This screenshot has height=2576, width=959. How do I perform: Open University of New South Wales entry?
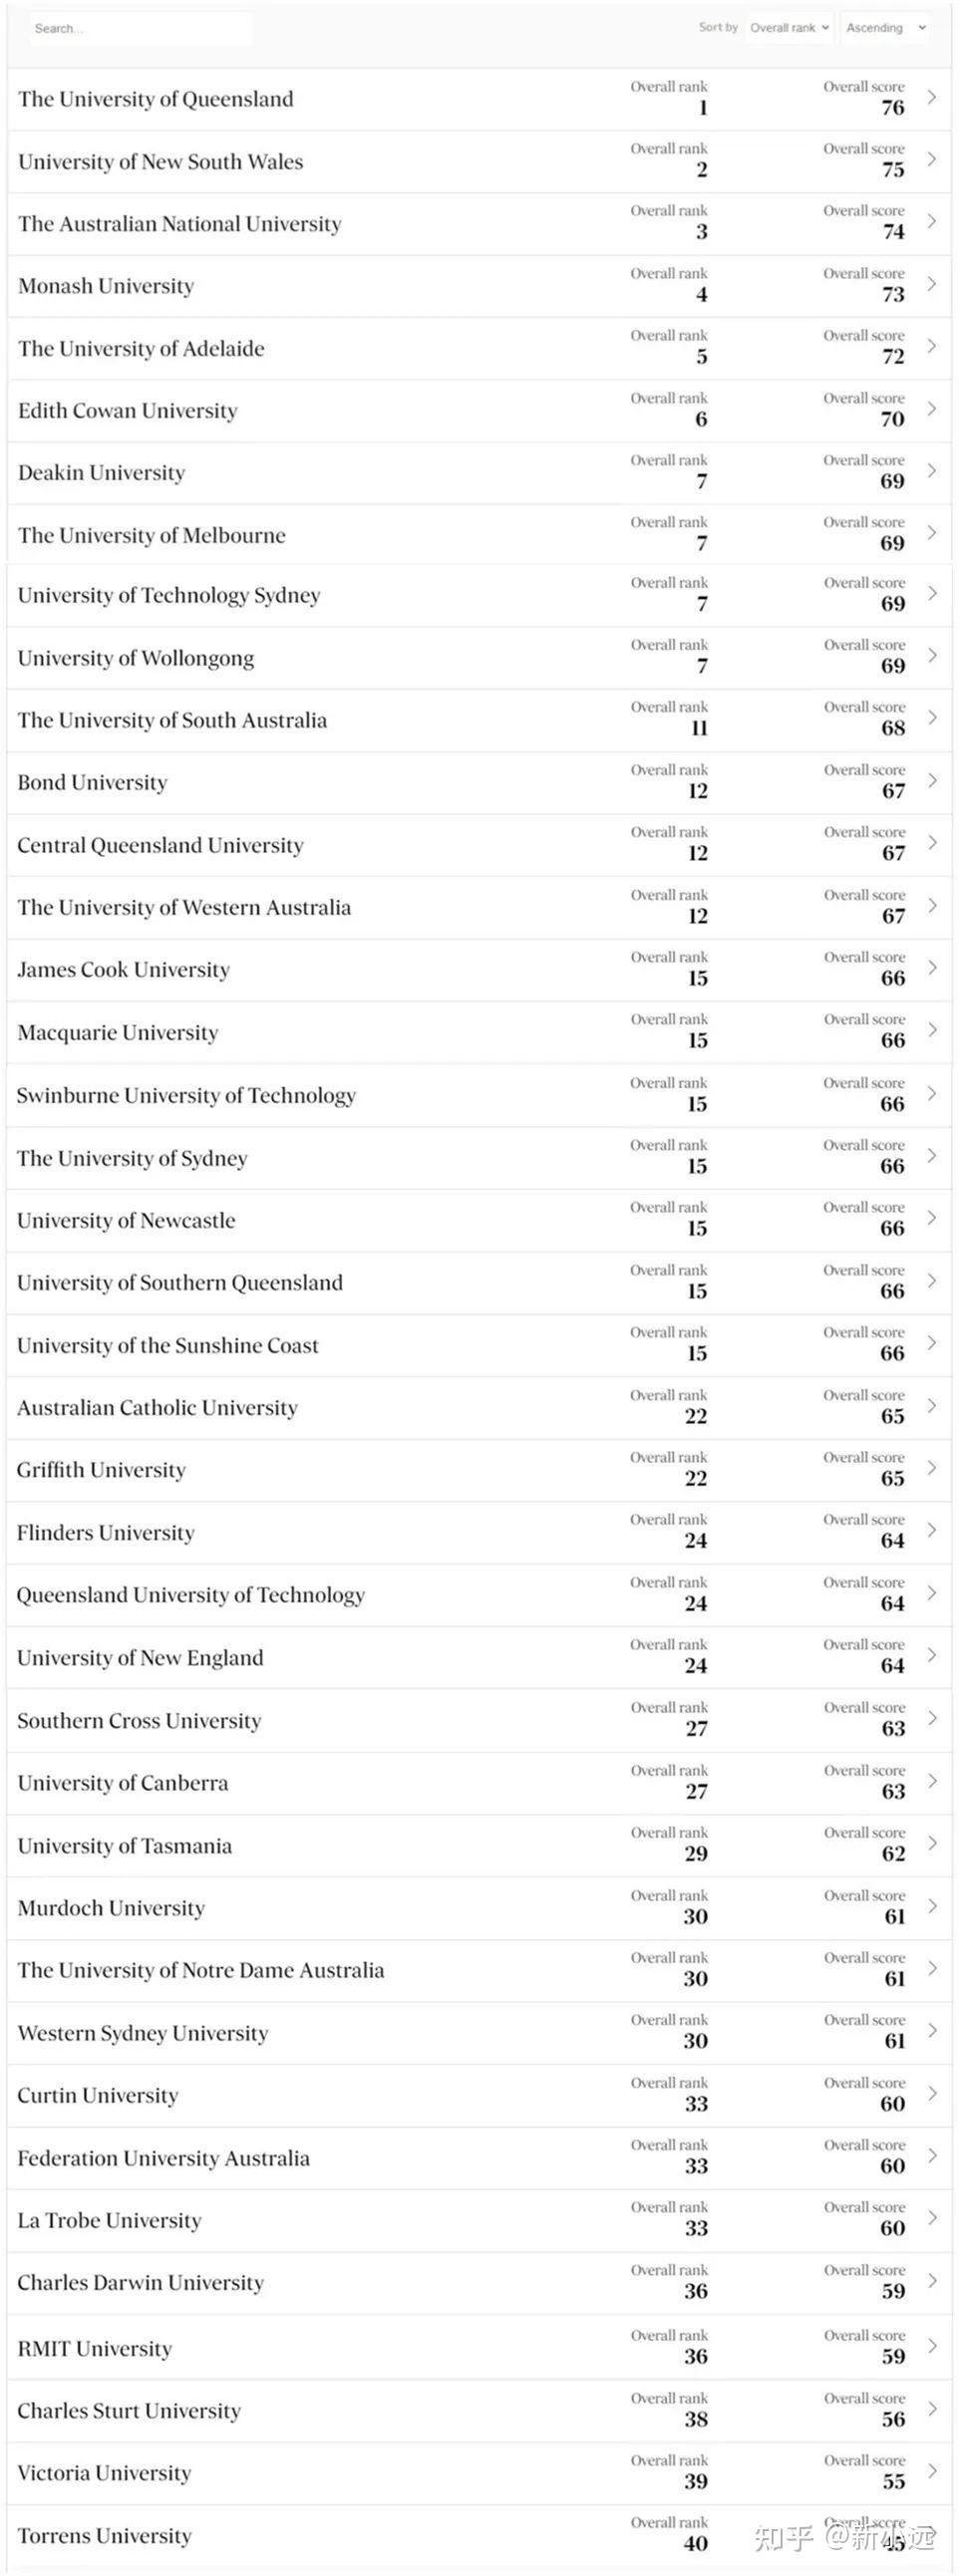click(160, 162)
